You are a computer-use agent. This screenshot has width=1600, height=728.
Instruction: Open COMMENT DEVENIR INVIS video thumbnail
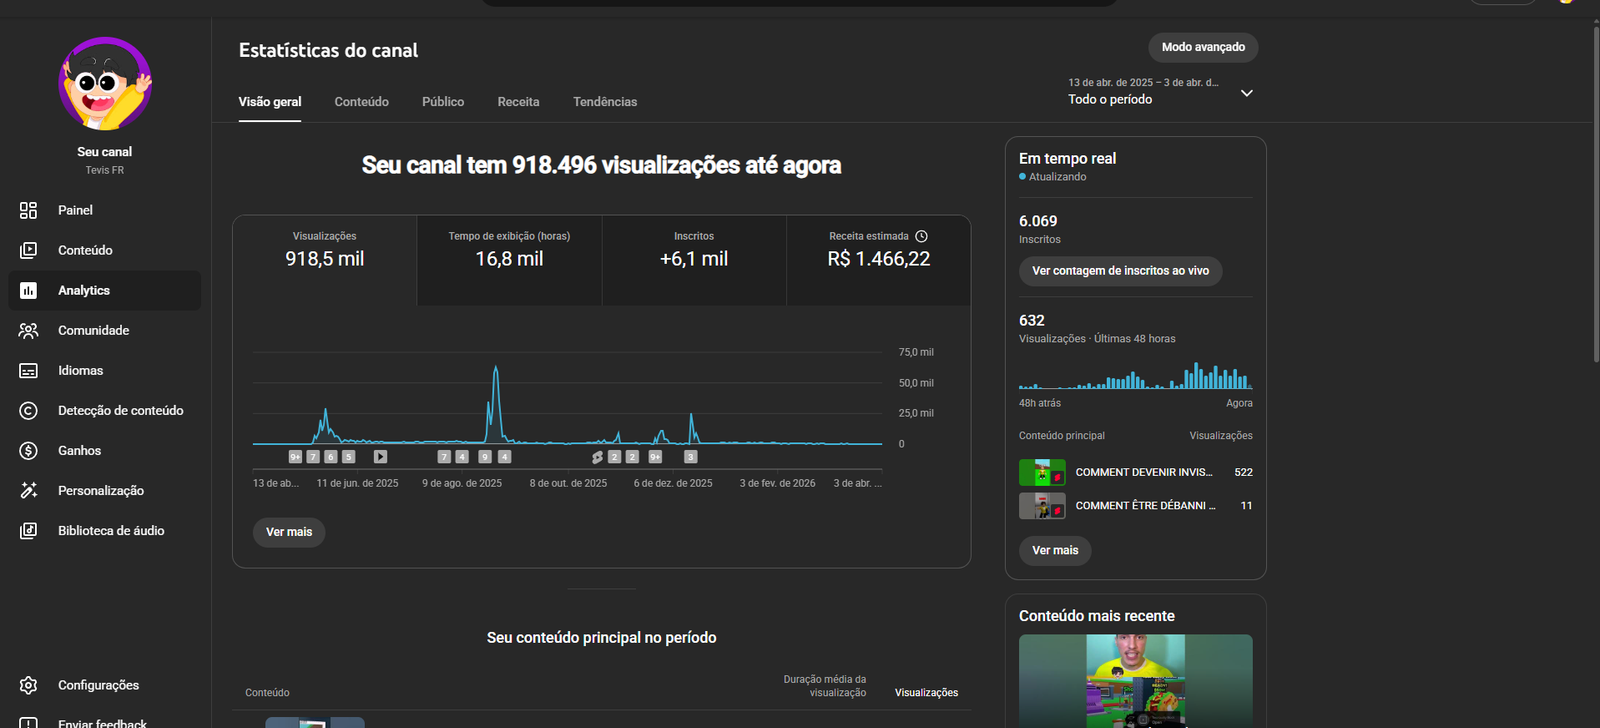tap(1042, 472)
